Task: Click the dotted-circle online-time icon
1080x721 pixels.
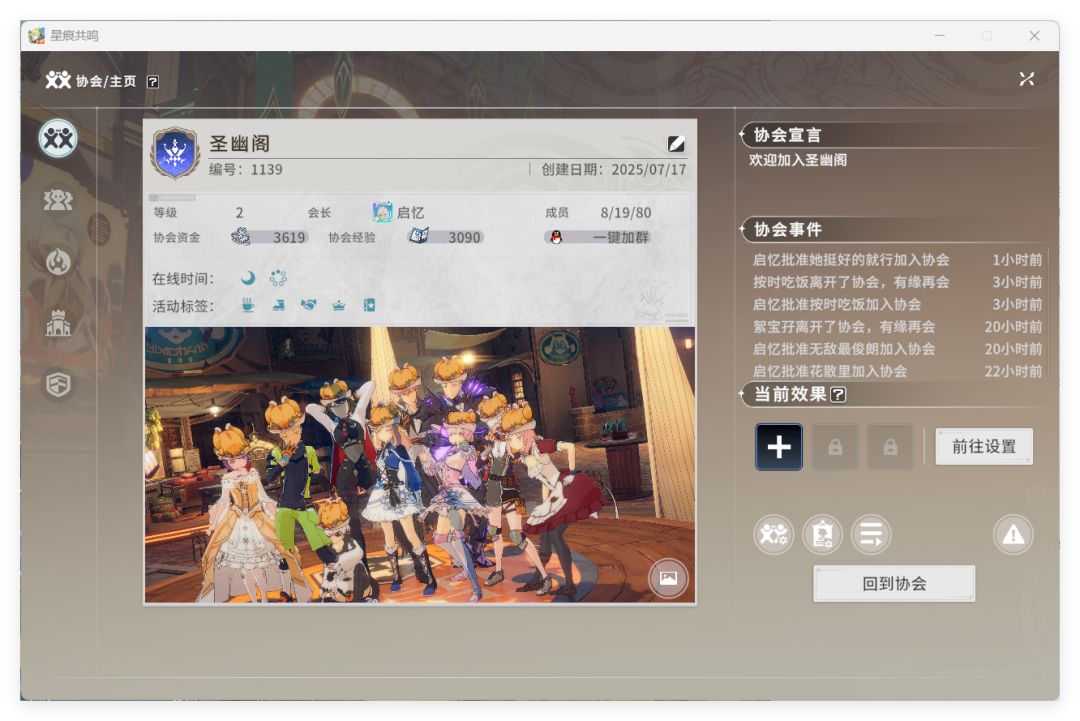Action: coord(278,278)
